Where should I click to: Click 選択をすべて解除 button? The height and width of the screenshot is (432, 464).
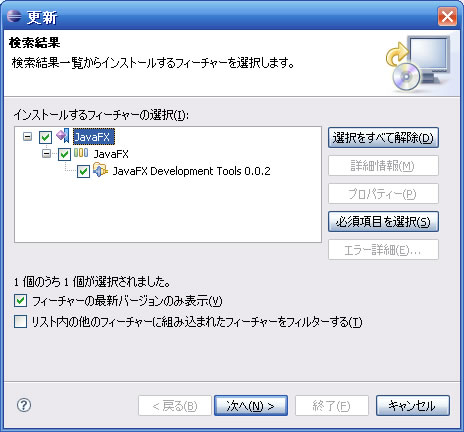tap(383, 138)
